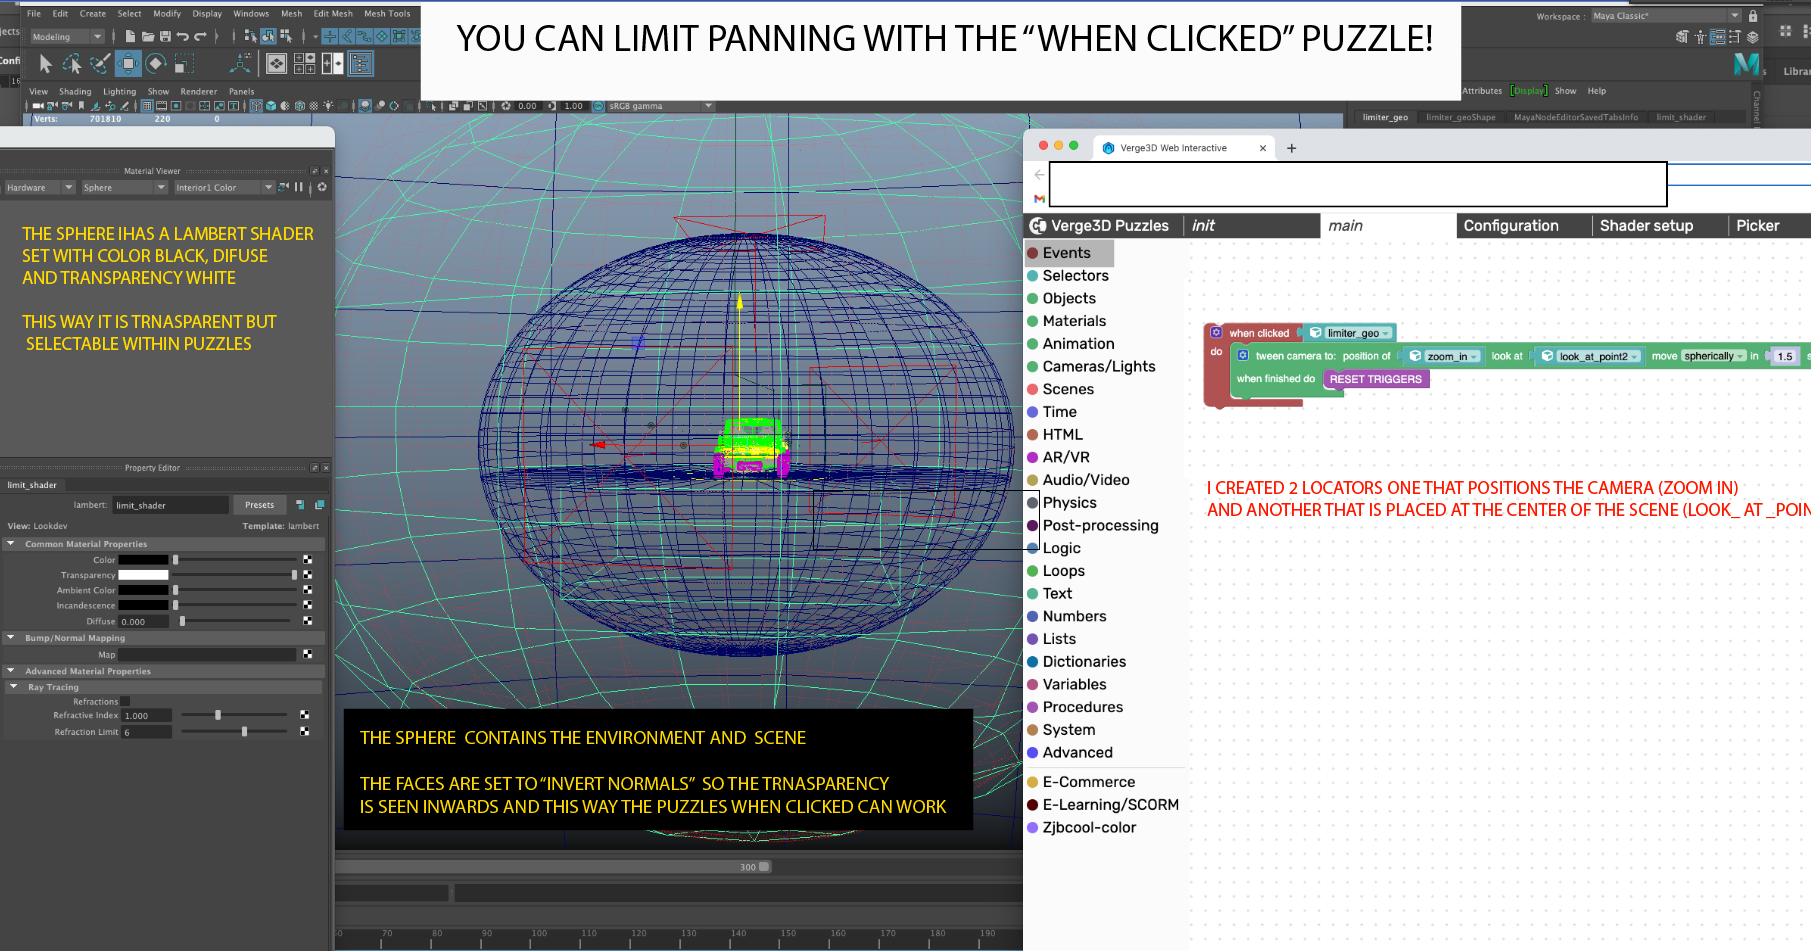
Task: Open the Modeling menu set dropdown
Action: [67, 37]
